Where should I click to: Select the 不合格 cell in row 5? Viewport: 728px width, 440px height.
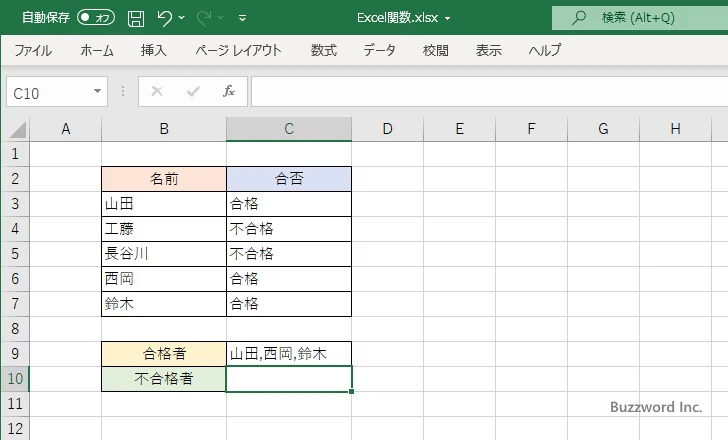(x=289, y=254)
